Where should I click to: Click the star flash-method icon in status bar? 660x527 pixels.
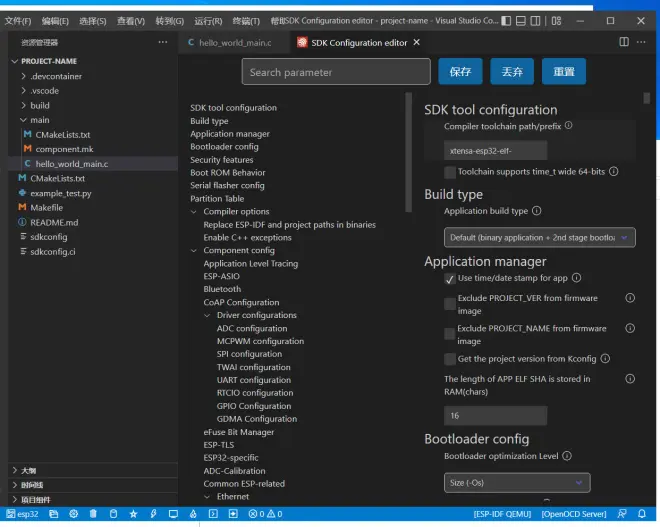coord(133,514)
